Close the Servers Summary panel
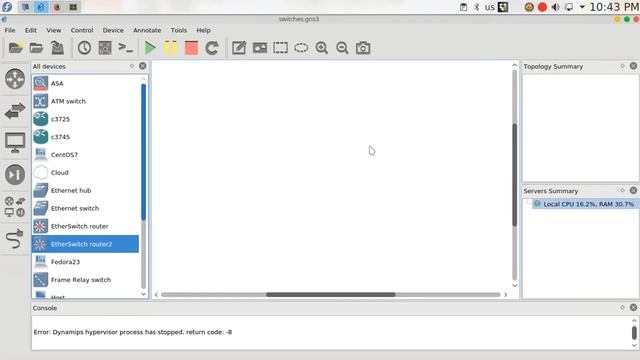The image size is (640, 360). 633,190
